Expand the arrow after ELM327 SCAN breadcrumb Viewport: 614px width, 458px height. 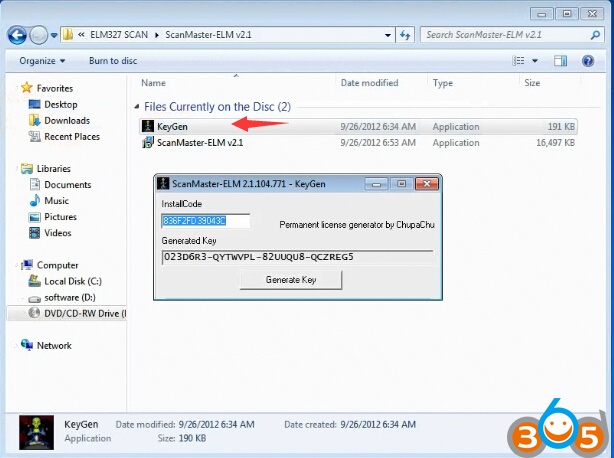point(157,35)
